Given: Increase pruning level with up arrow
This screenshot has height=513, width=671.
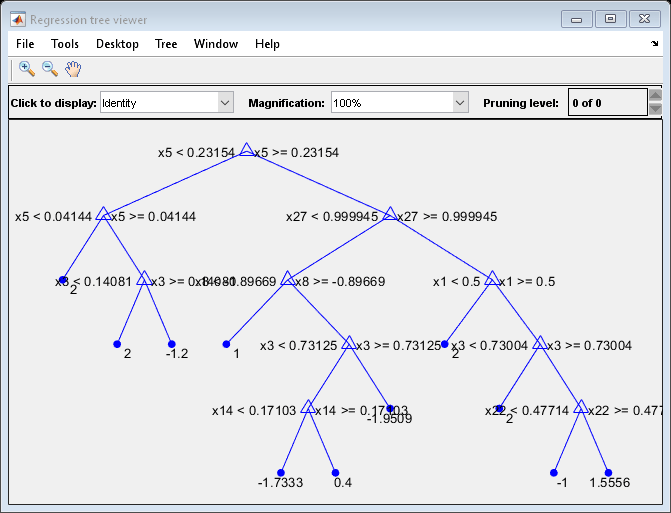Looking at the screenshot, I should (x=655, y=96).
